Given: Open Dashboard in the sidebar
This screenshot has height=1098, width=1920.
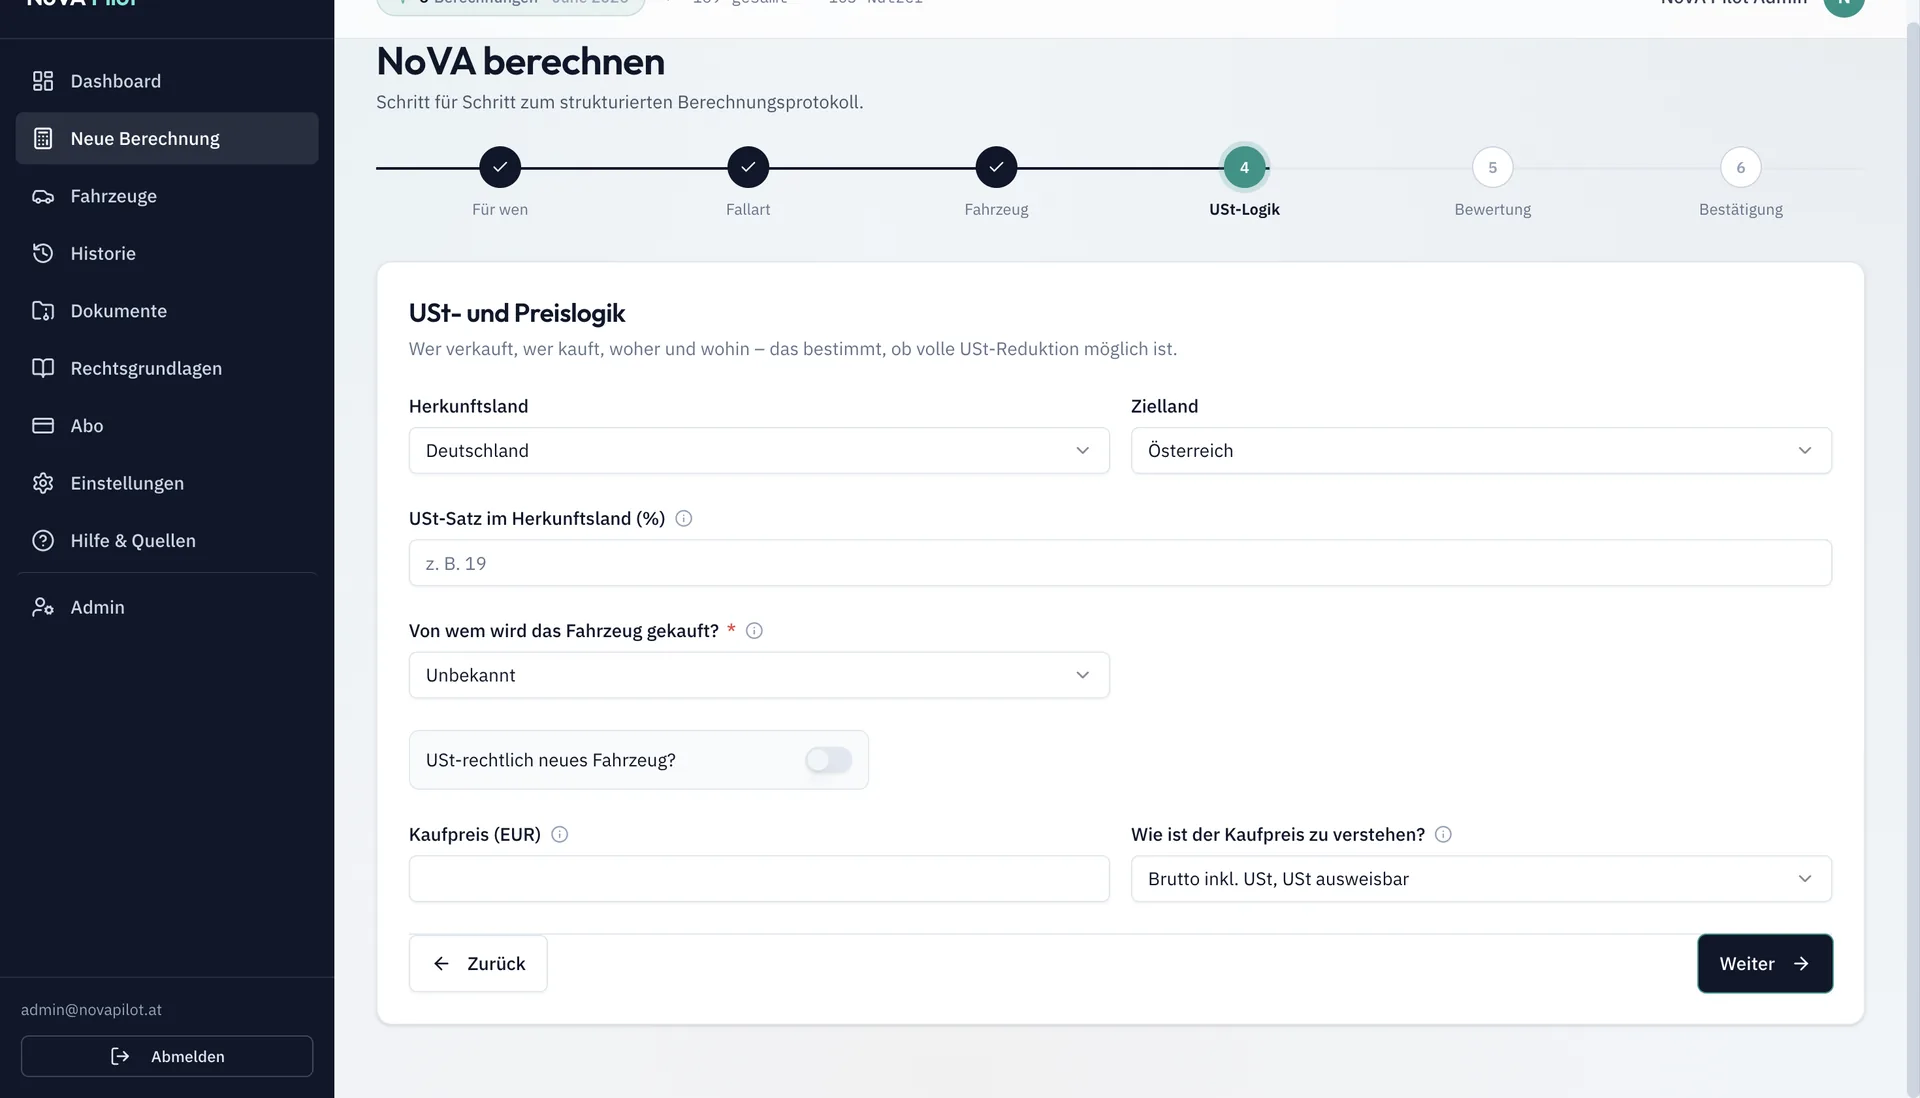Looking at the screenshot, I should click(x=167, y=81).
